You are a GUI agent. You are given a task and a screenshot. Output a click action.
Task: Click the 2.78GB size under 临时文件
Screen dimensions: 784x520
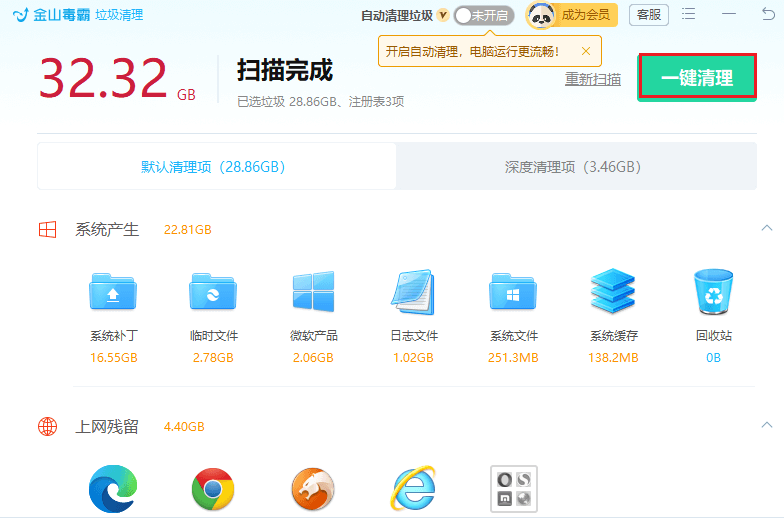point(213,358)
